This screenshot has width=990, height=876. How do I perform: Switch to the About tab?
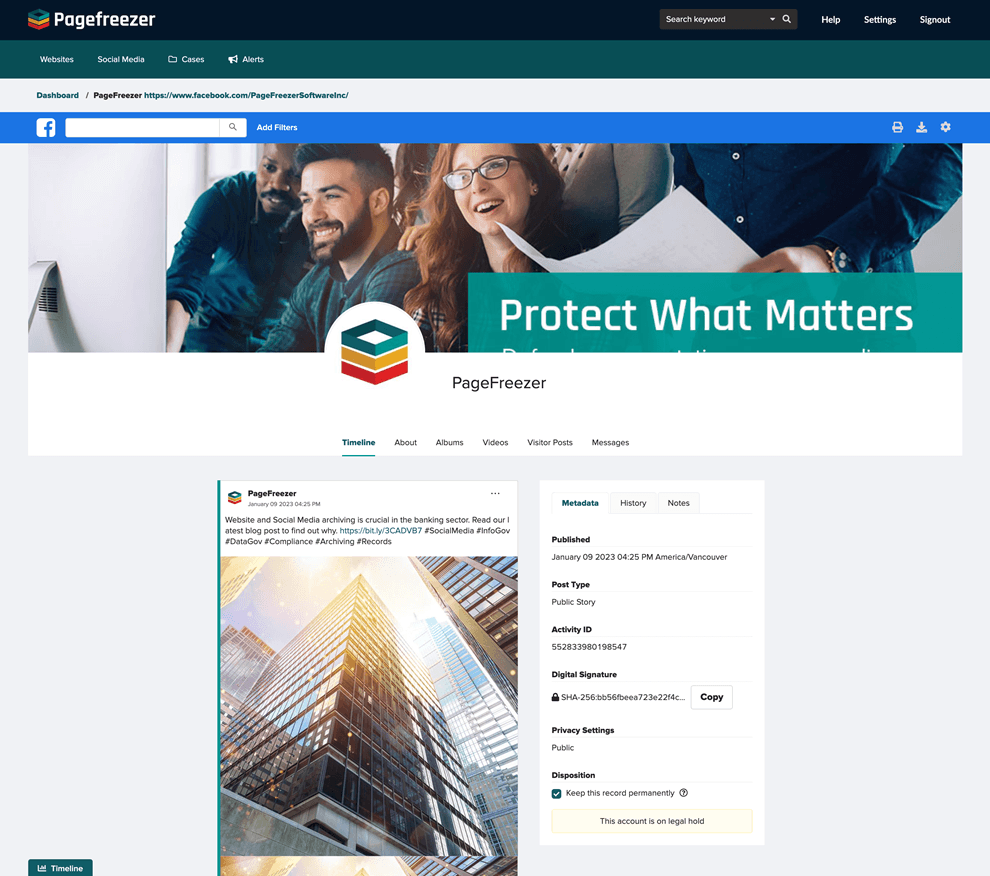[405, 443]
